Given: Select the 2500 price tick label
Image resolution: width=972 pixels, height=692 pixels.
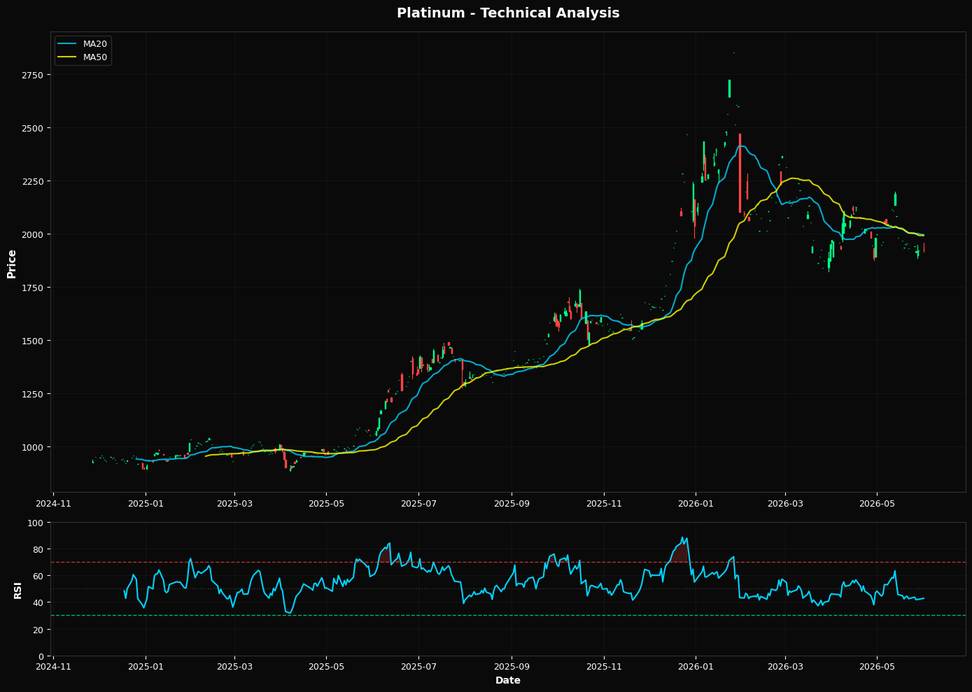Looking at the screenshot, I should [32, 128].
